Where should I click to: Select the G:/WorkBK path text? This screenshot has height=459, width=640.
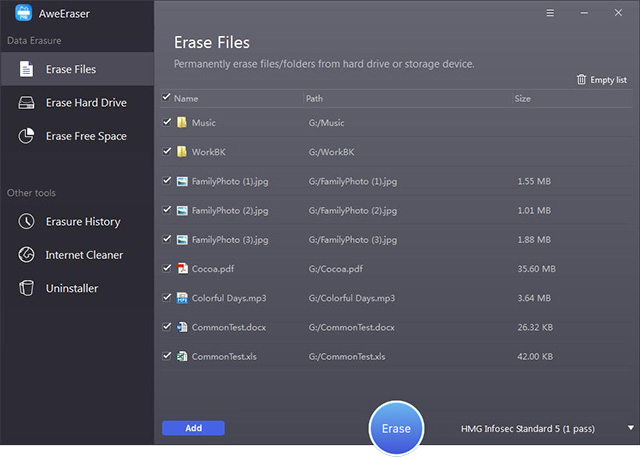point(331,152)
